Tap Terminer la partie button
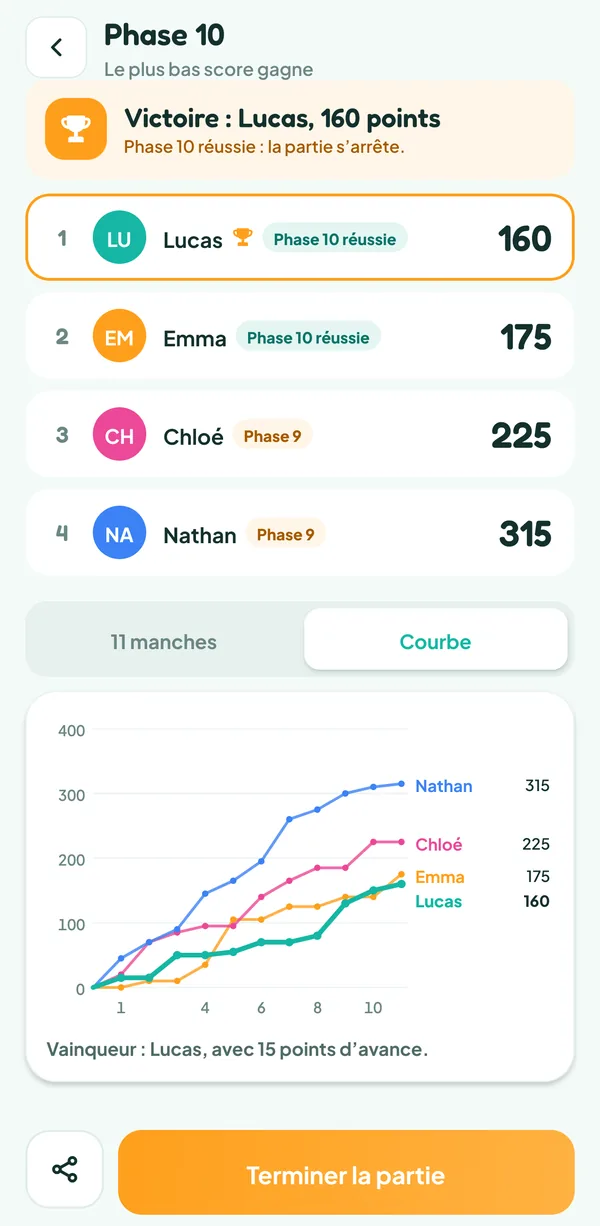This screenshot has width=600, height=1226. click(346, 1172)
